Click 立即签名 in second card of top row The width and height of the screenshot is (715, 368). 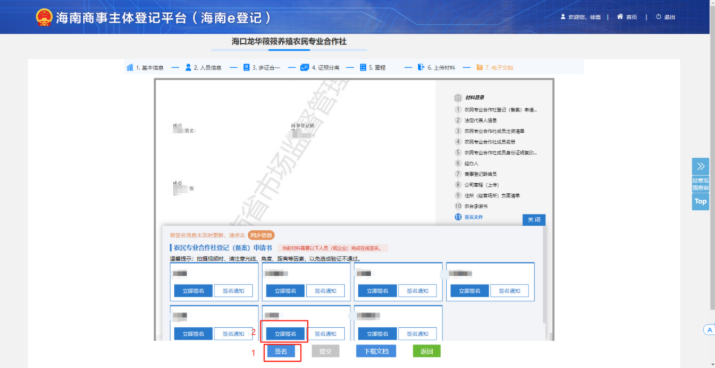pyautogui.click(x=285, y=291)
